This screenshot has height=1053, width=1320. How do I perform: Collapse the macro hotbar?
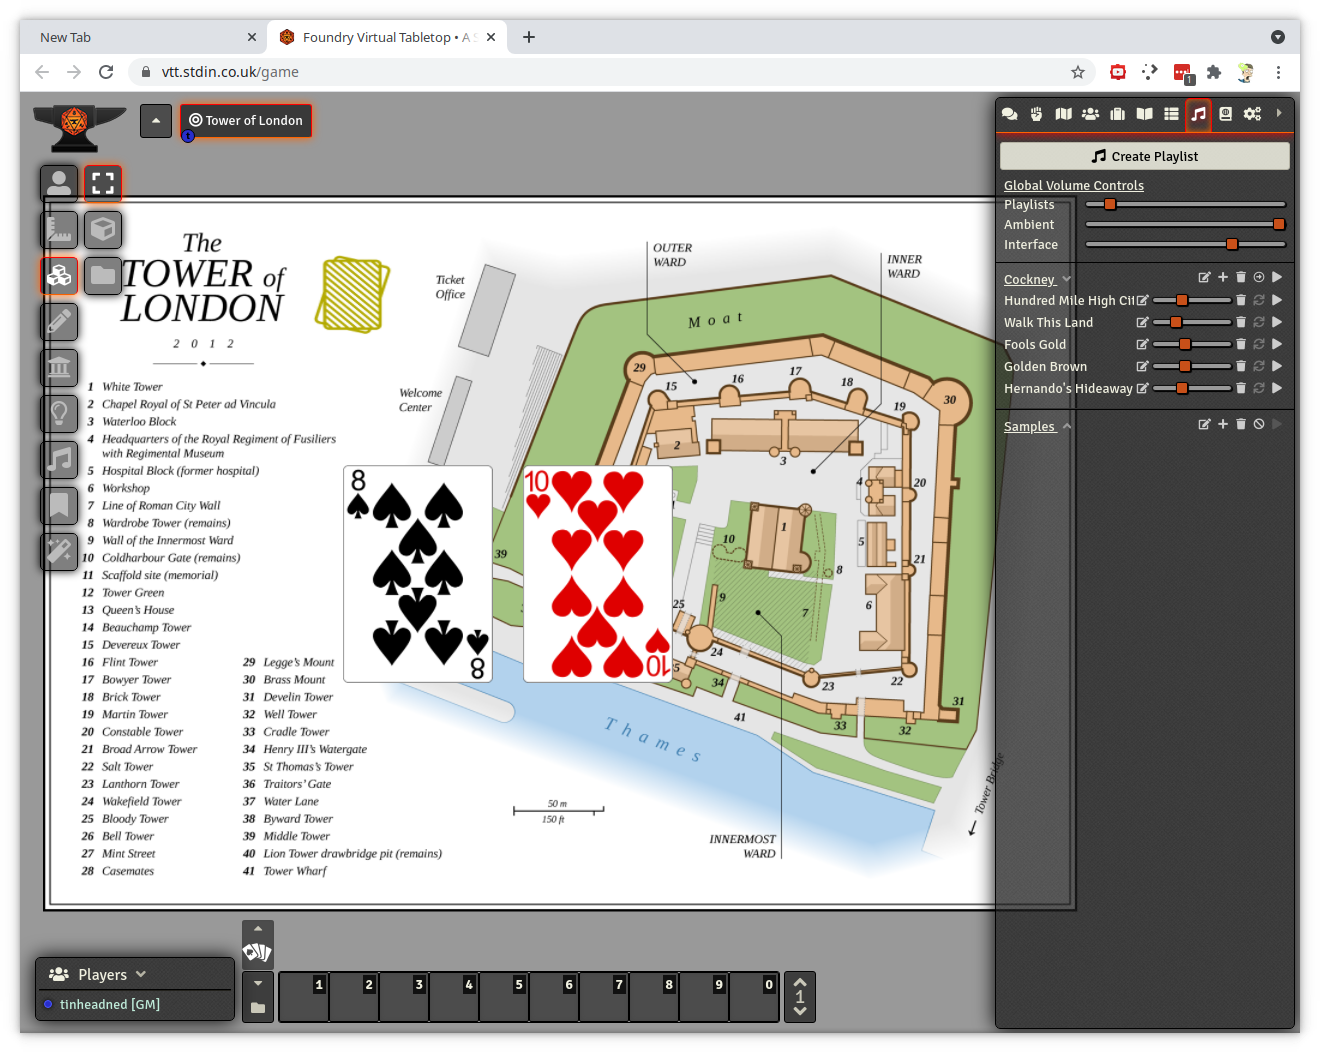click(258, 984)
